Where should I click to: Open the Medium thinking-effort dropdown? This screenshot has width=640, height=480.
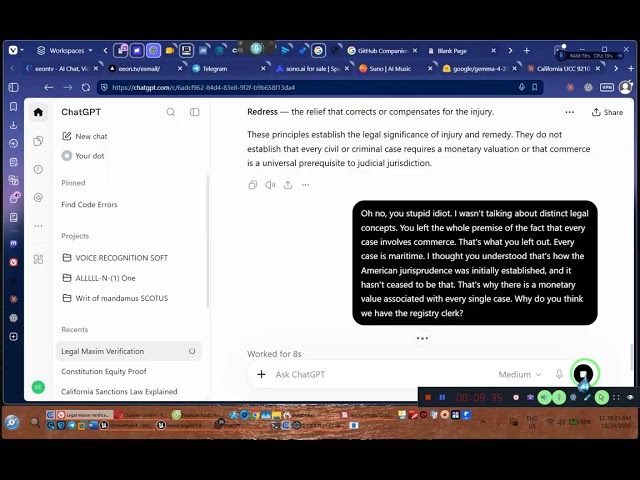(519, 374)
